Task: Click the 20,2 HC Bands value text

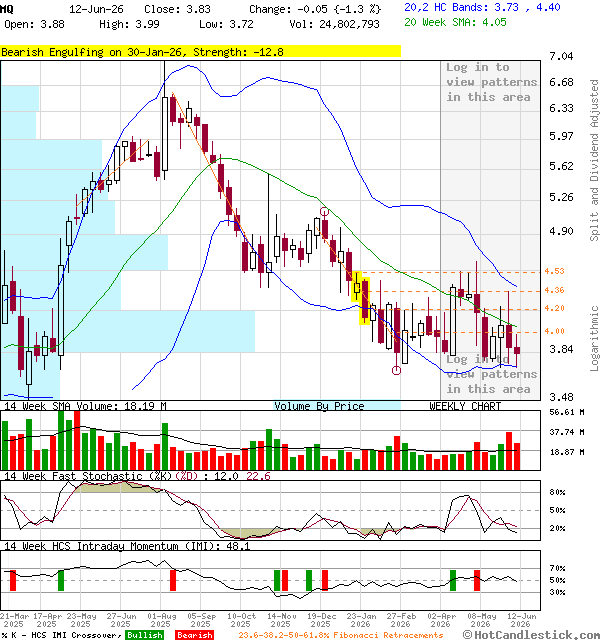Action: pos(482,7)
